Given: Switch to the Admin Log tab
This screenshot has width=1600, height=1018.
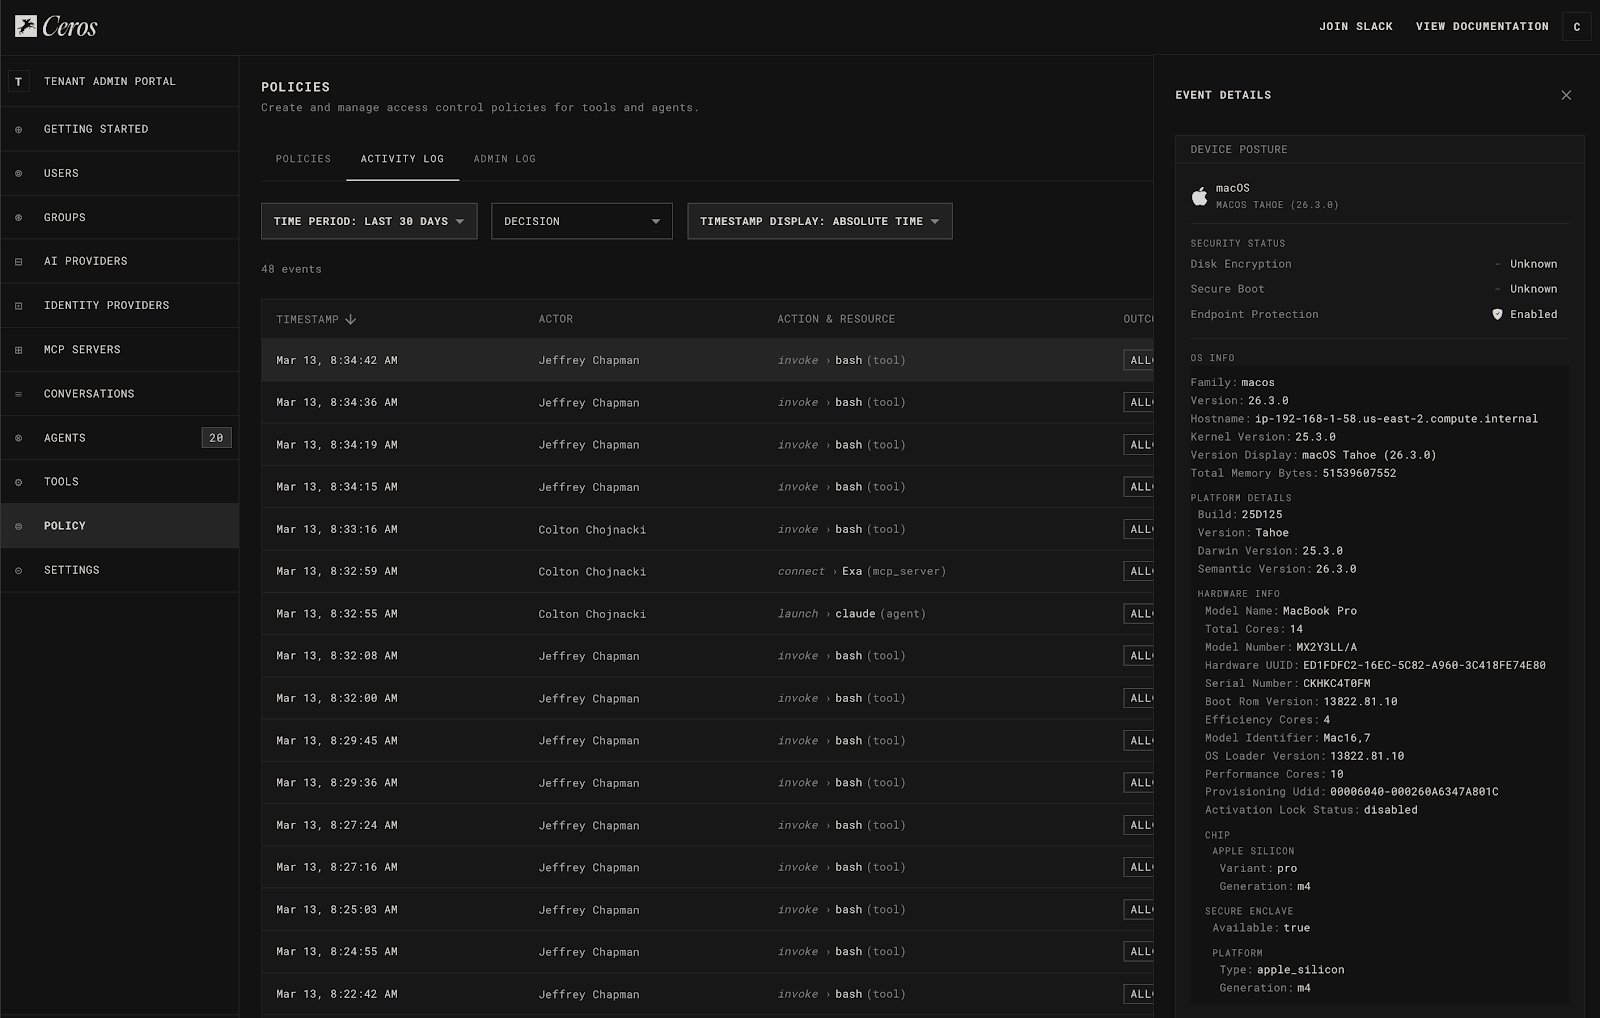Looking at the screenshot, I should pyautogui.click(x=504, y=159).
